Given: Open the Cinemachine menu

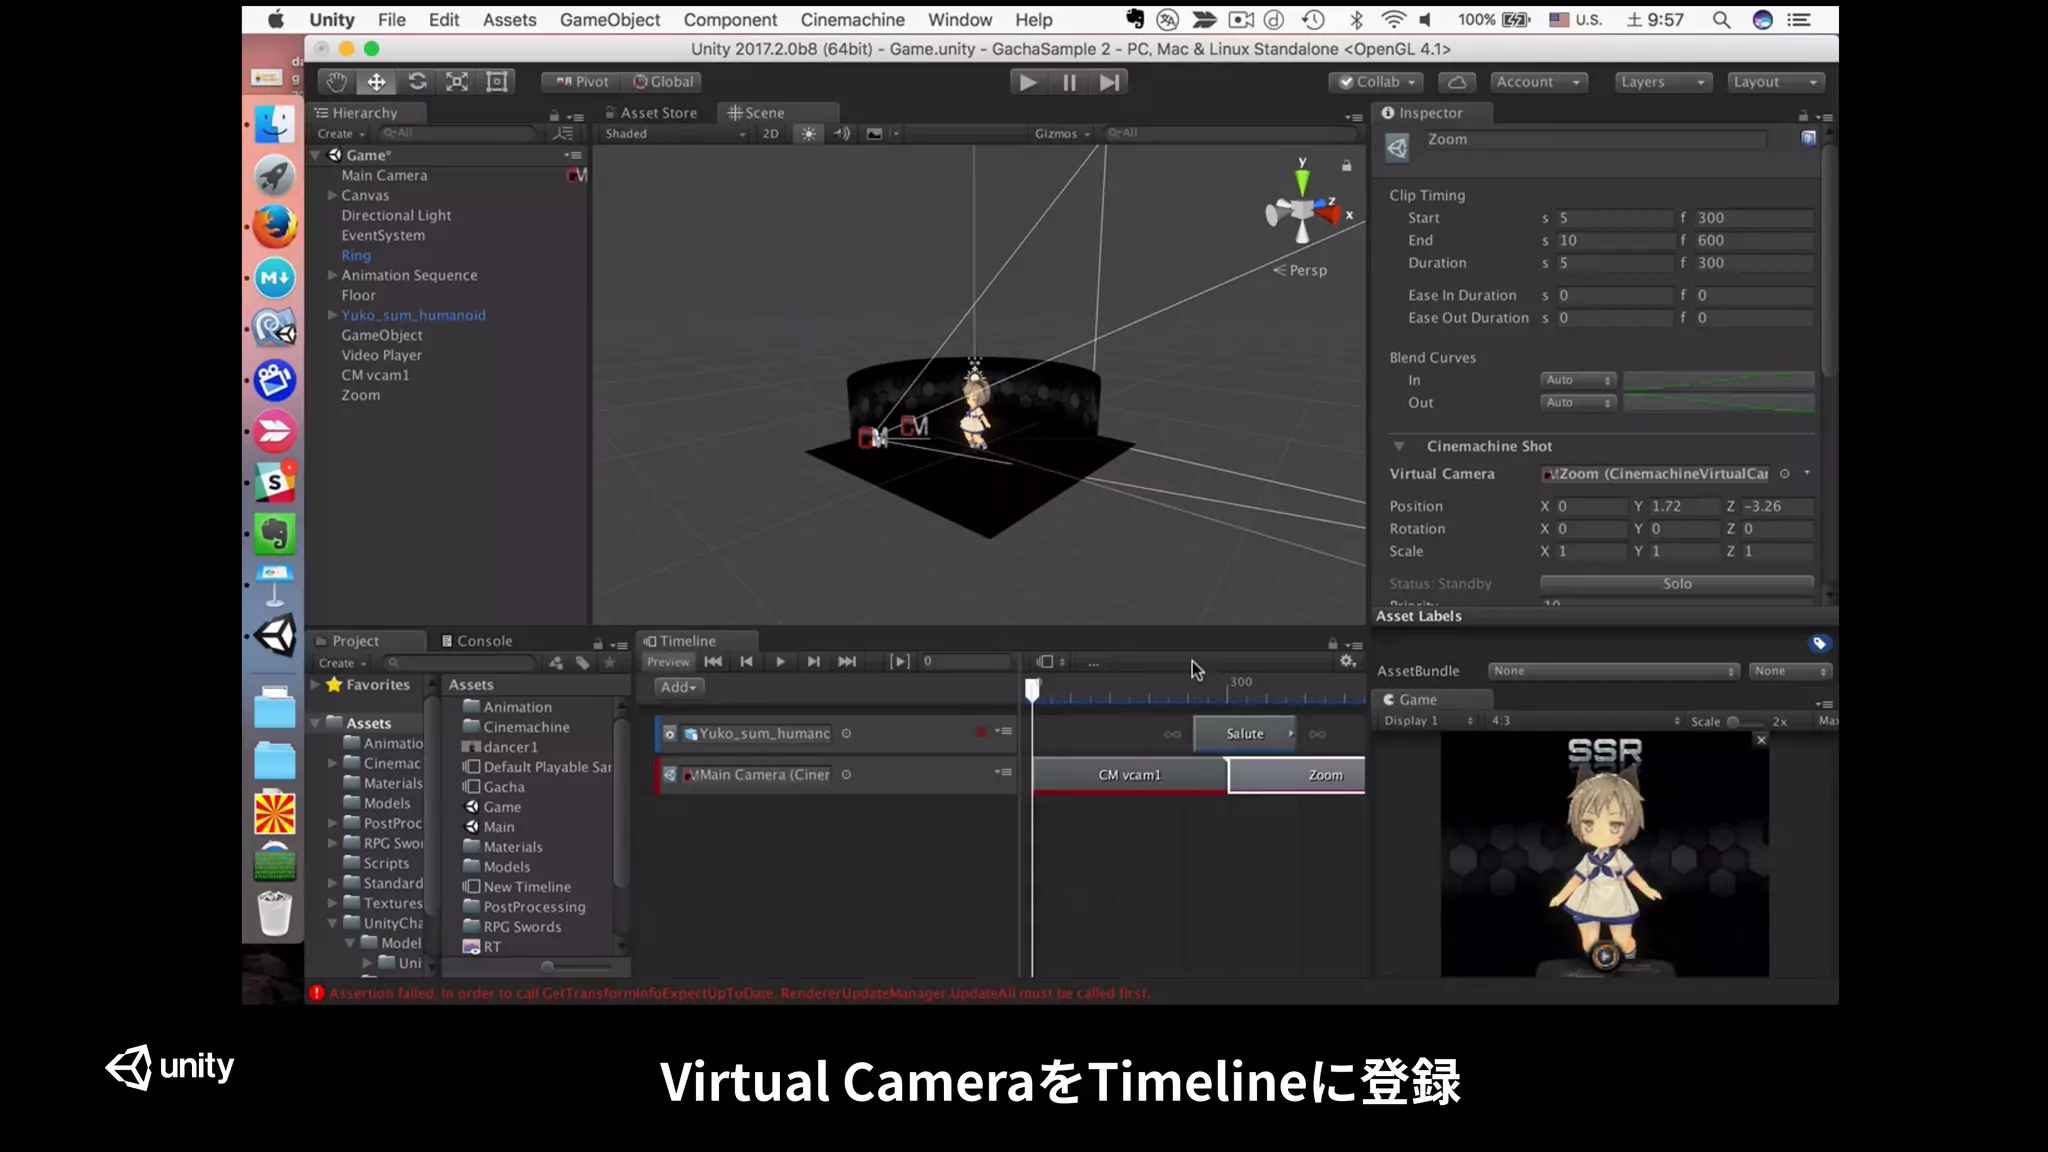Looking at the screenshot, I should click(x=852, y=20).
